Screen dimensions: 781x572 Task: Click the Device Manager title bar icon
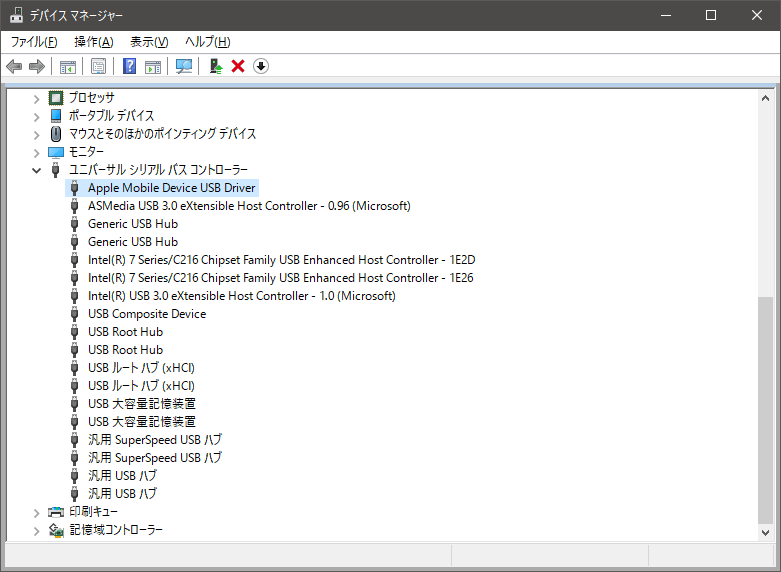pyautogui.click(x=16, y=15)
